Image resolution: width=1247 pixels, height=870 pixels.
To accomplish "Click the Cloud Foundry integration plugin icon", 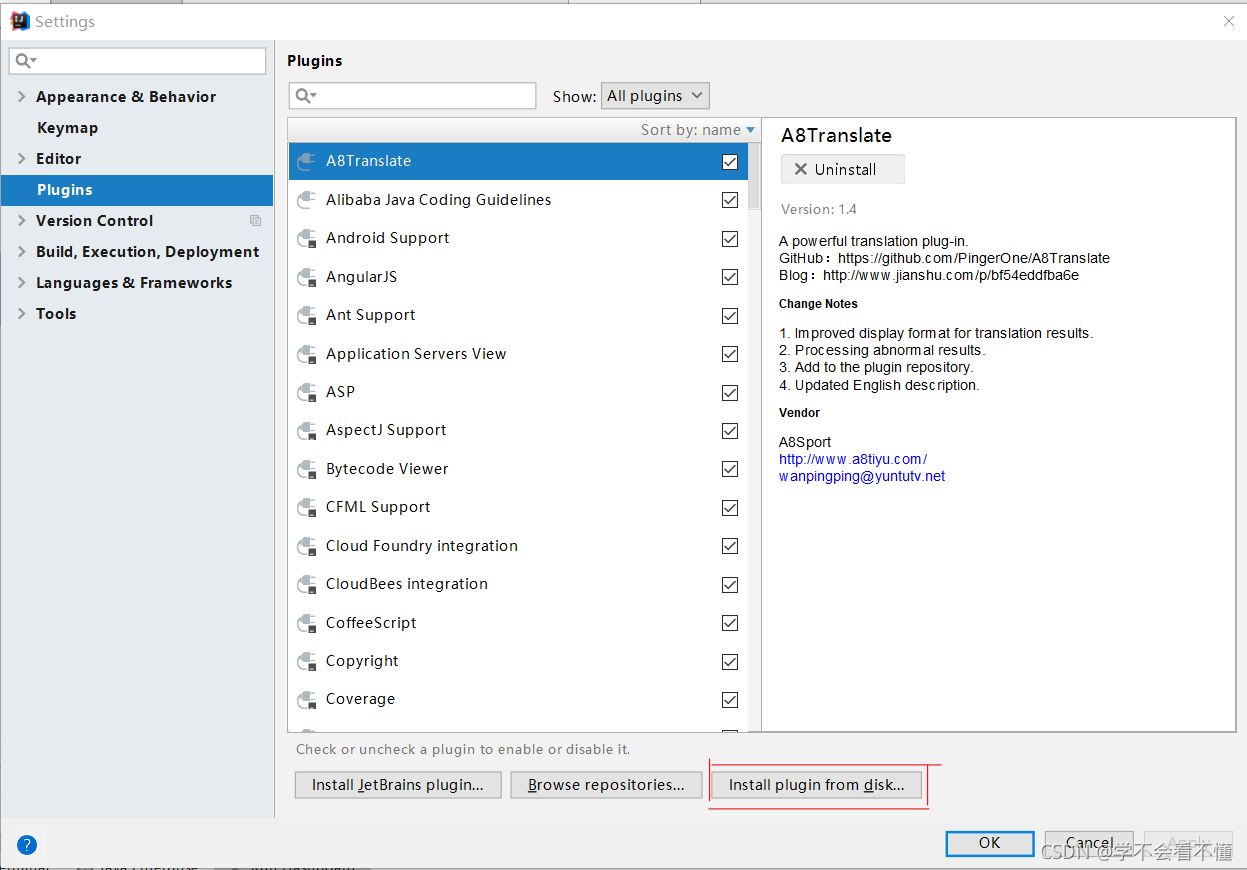I will pyautogui.click(x=308, y=547).
